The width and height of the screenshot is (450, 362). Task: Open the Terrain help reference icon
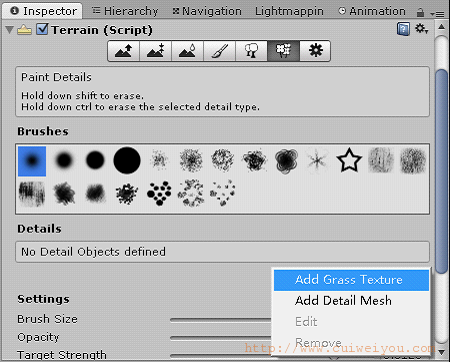click(403, 29)
